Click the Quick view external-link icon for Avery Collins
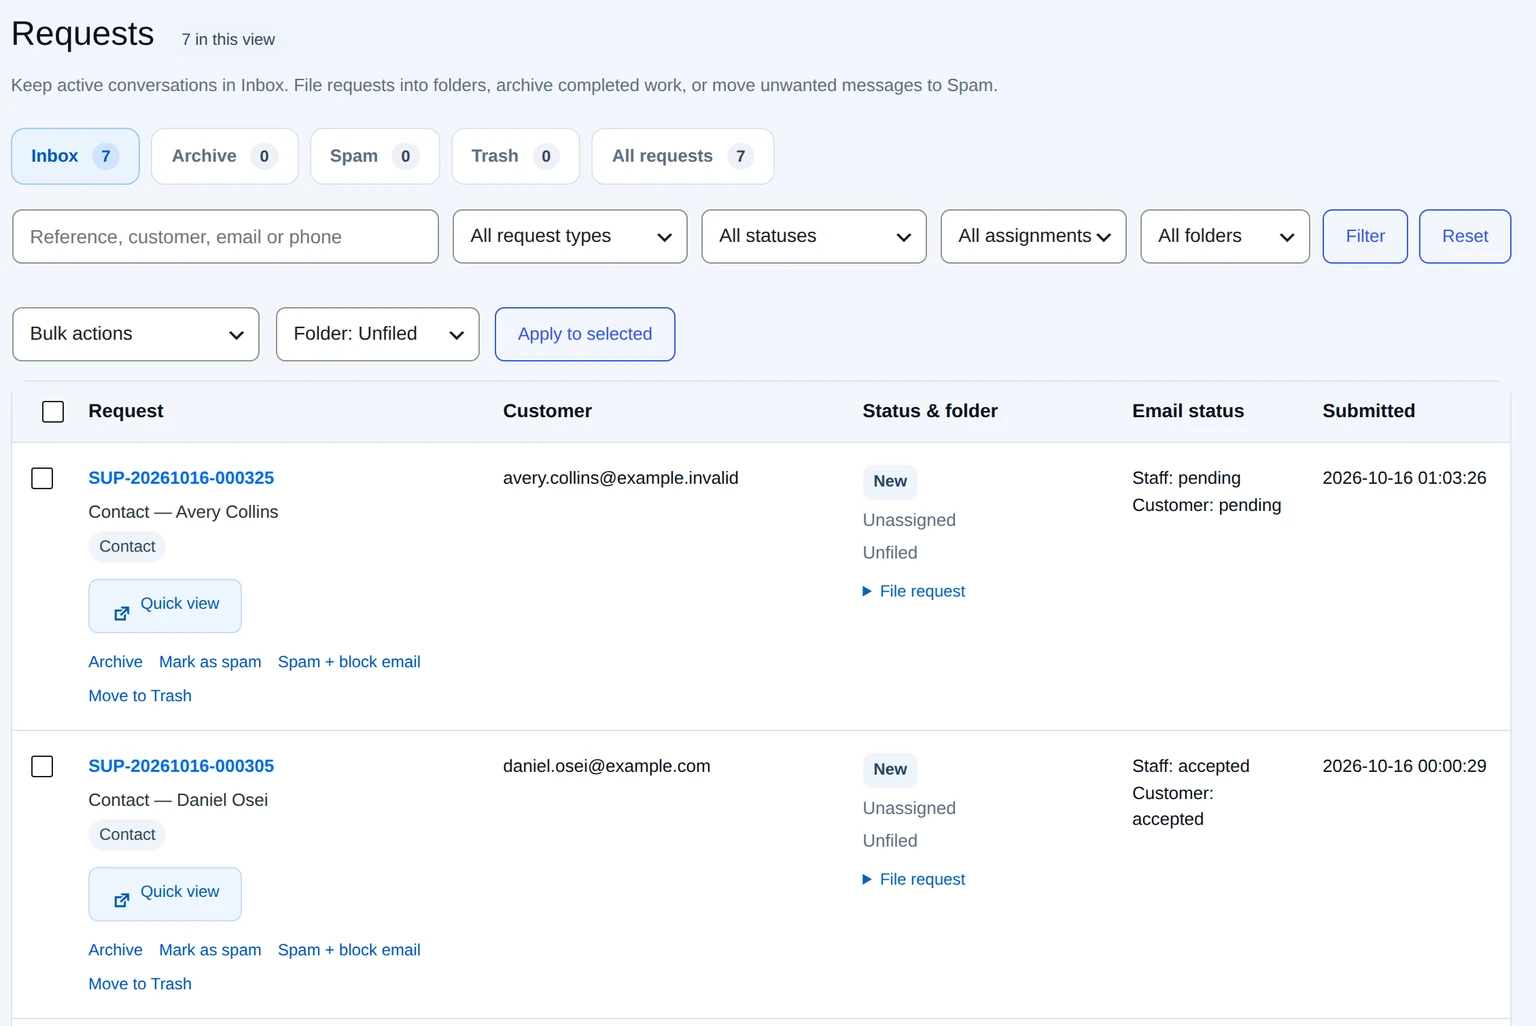The height and width of the screenshot is (1026, 1536). tap(121, 613)
